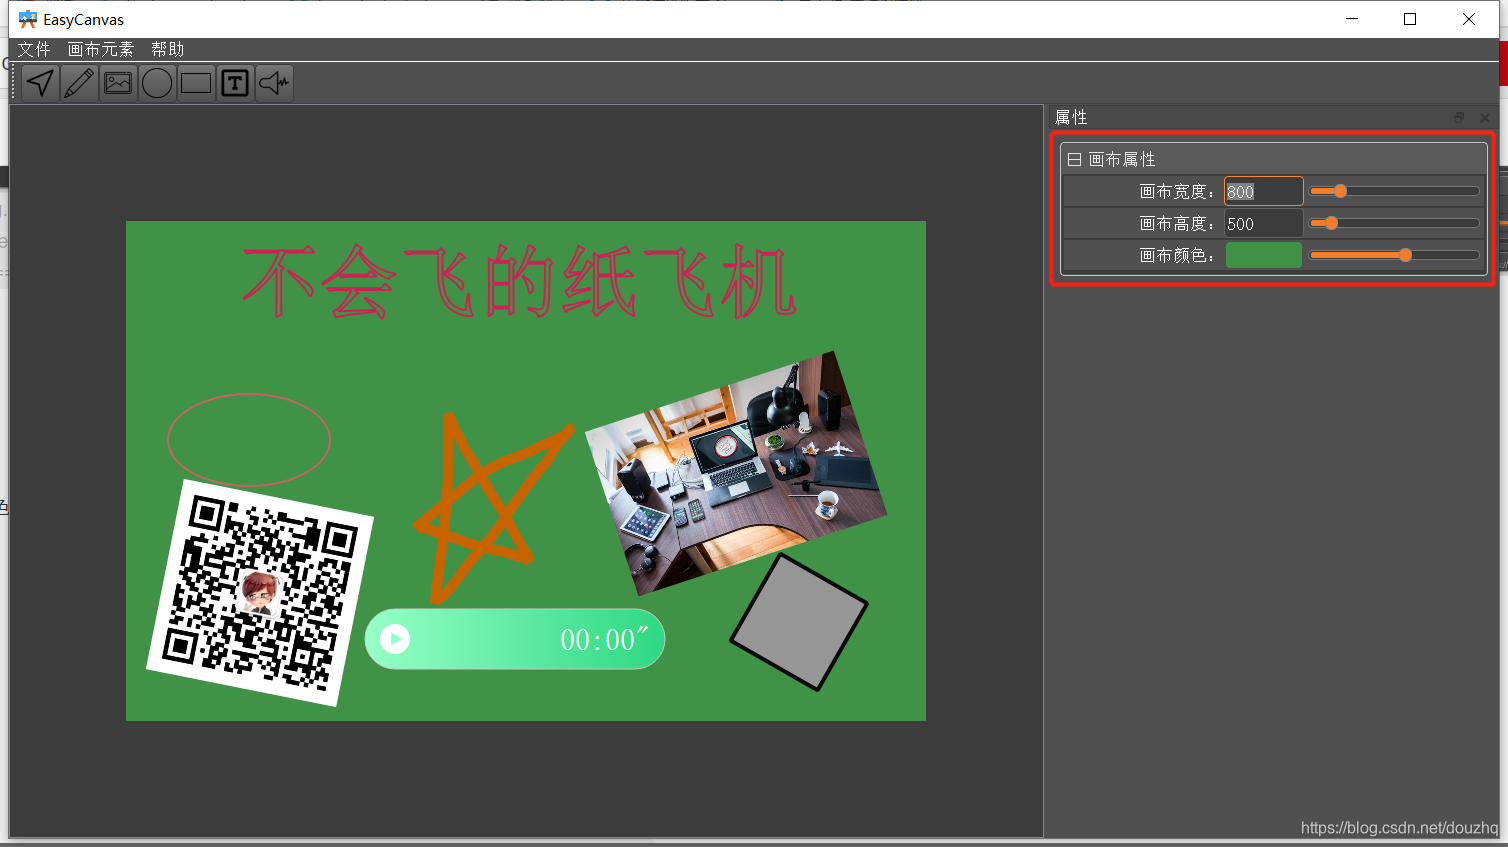
Task: Select the audio insertion tool
Action: (x=273, y=83)
